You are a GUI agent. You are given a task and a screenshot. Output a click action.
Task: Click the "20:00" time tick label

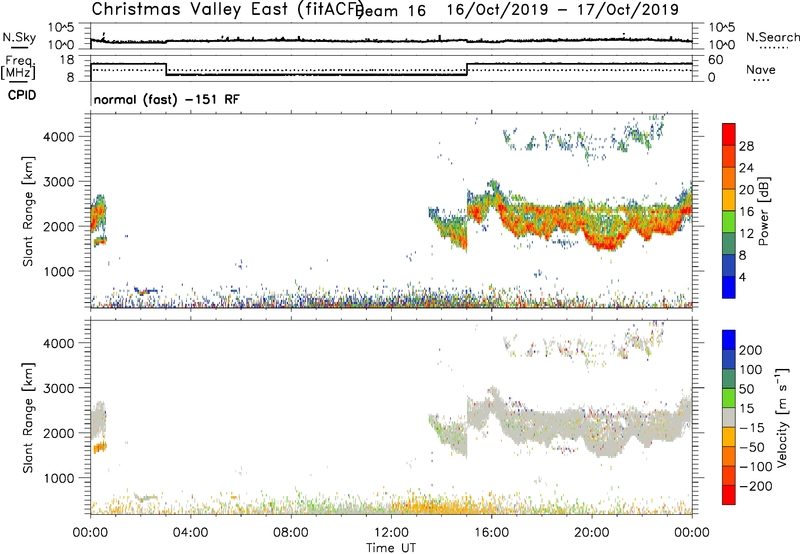[592, 533]
